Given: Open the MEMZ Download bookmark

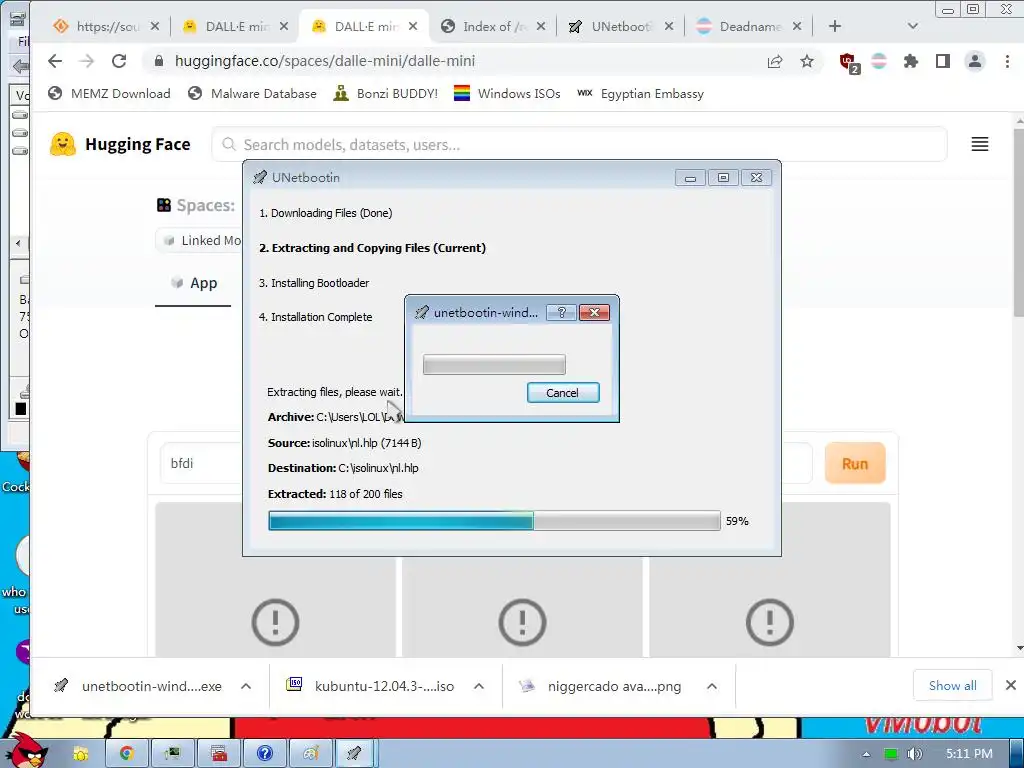Looking at the screenshot, I should pyautogui.click(x=109, y=93).
